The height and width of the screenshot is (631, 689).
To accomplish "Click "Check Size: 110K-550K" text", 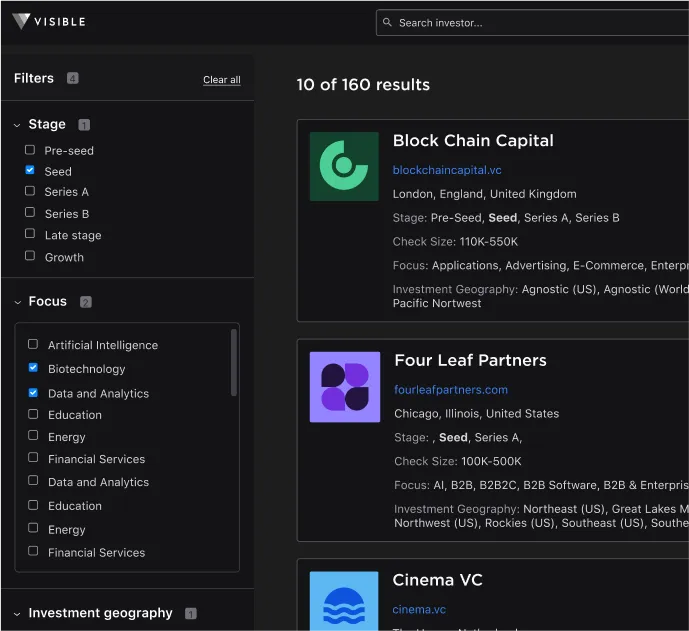I will click(x=455, y=242).
